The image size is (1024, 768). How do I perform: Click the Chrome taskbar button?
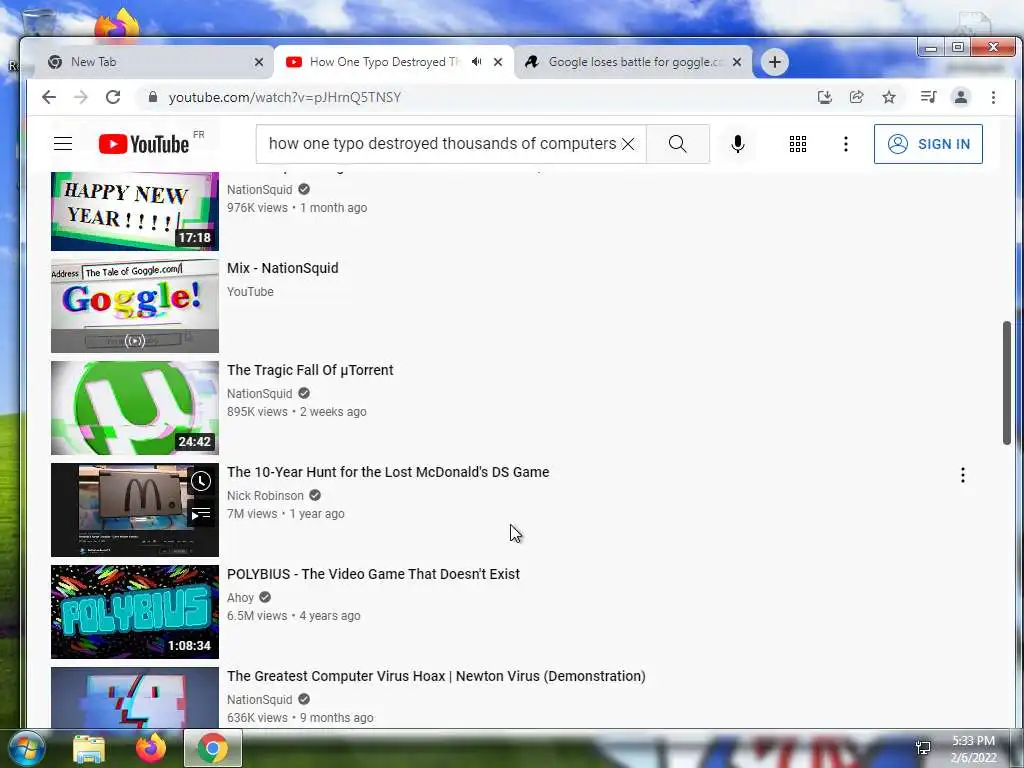click(213, 748)
